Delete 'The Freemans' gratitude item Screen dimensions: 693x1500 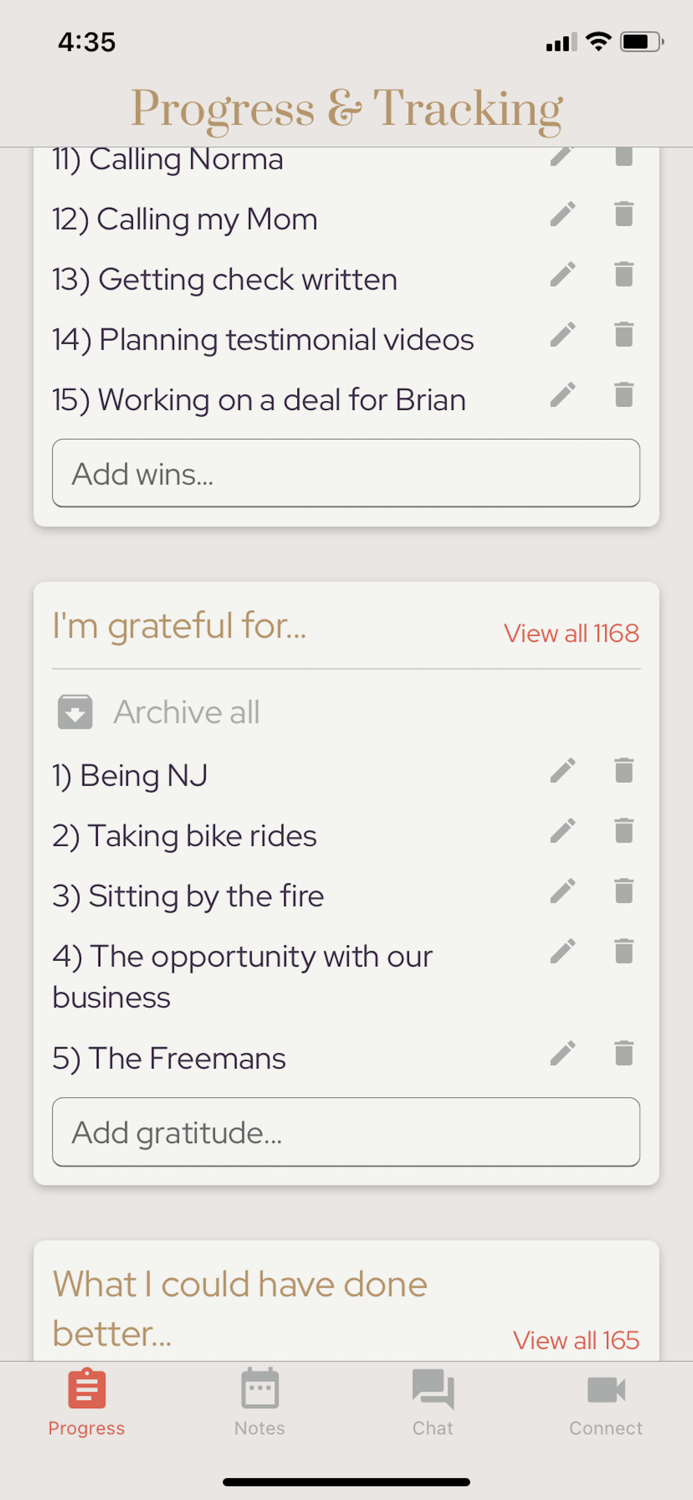[624, 1052]
